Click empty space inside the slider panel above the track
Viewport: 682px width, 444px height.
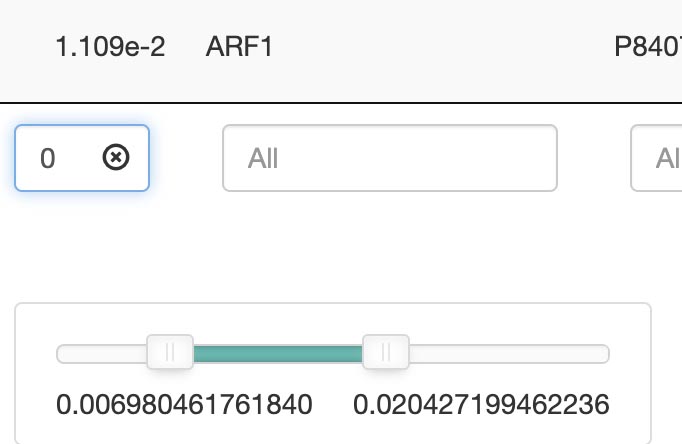pos(330,320)
